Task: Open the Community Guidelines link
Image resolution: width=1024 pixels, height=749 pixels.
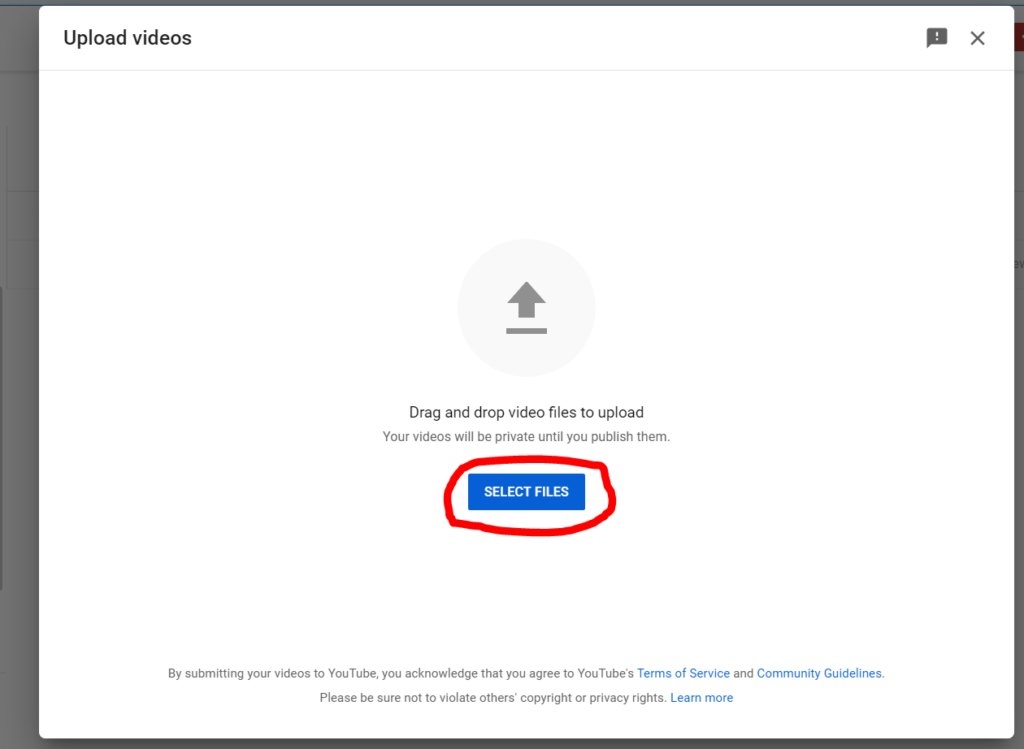Action: (x=819, y=673)
